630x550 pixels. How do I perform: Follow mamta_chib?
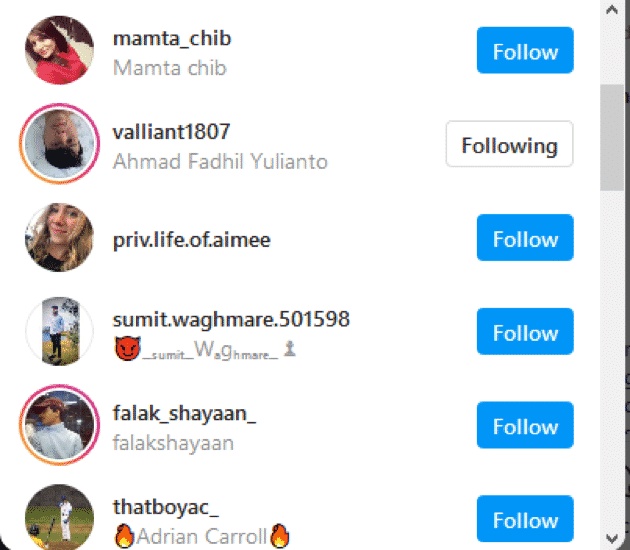(x=525, y=50)
